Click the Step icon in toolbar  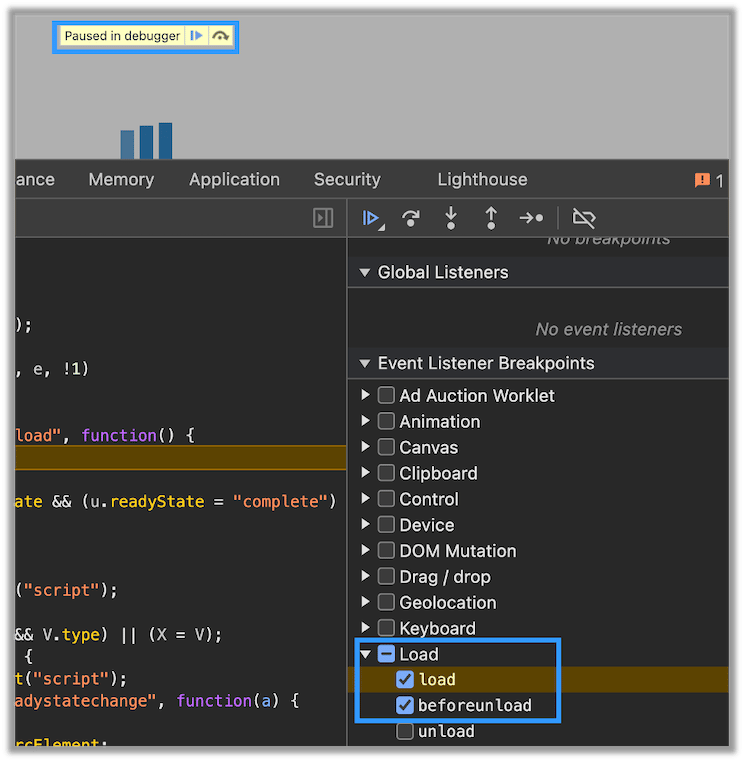click(531, 218)
